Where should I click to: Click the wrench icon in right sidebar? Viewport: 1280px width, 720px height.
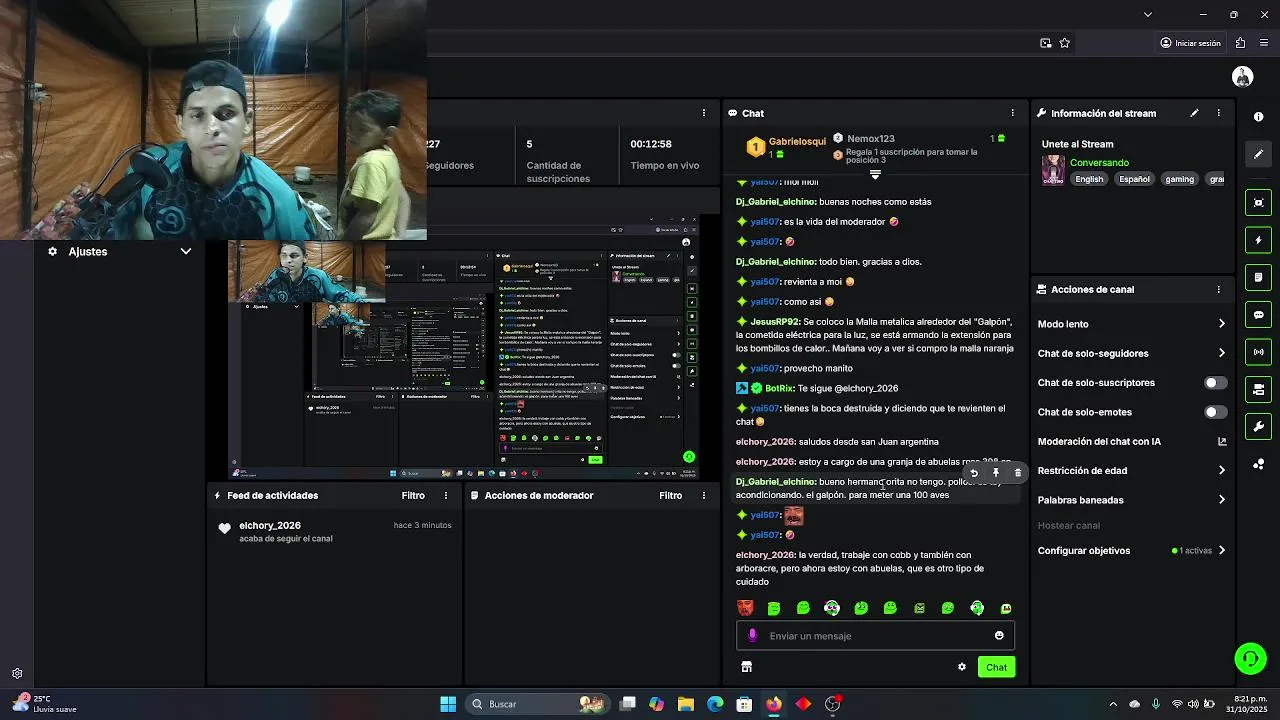pos(1258,426)
